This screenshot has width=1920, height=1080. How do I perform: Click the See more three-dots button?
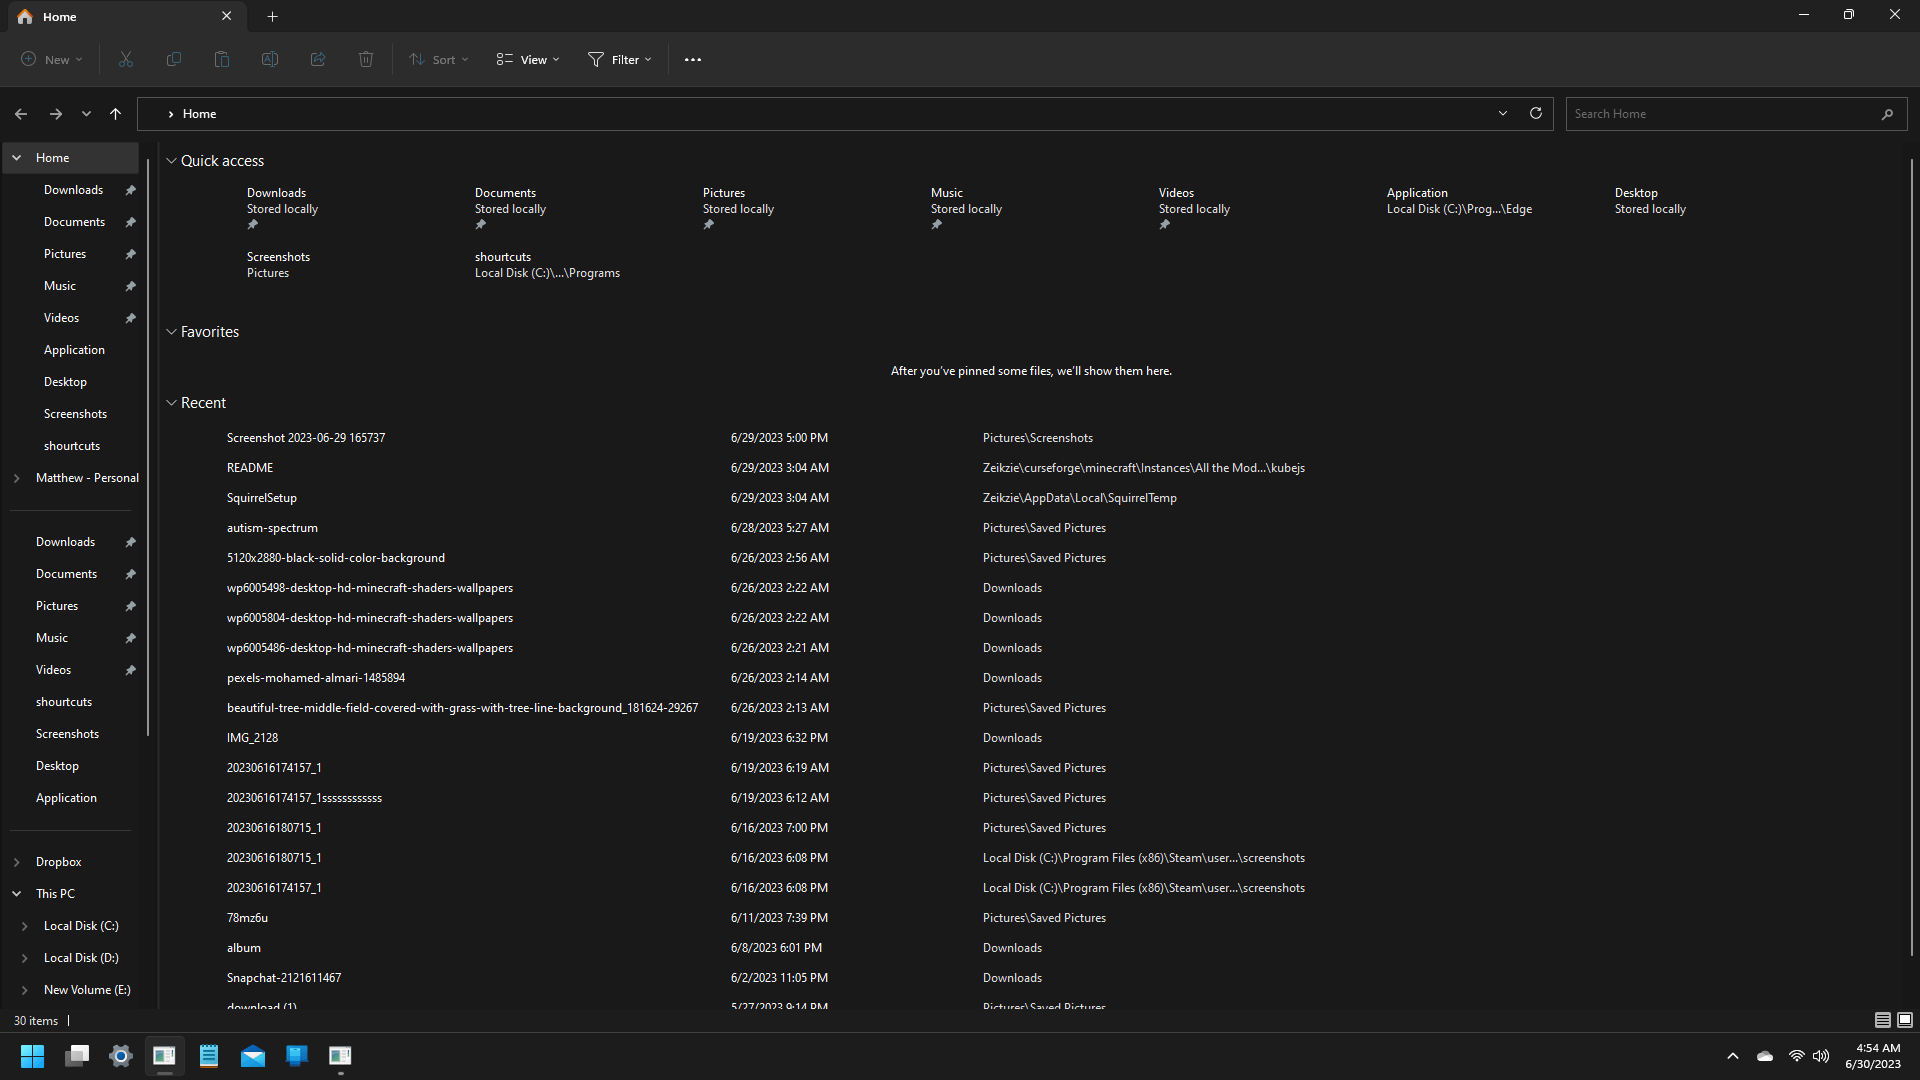[693, 60]
